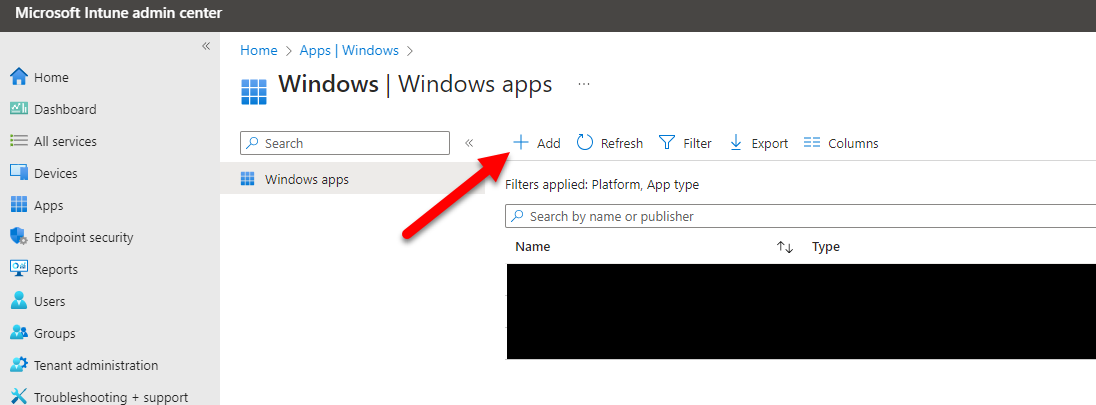Viewport: 1096px width, 405px height.
Task: Click the Name column header
Action: coord(533,247)
